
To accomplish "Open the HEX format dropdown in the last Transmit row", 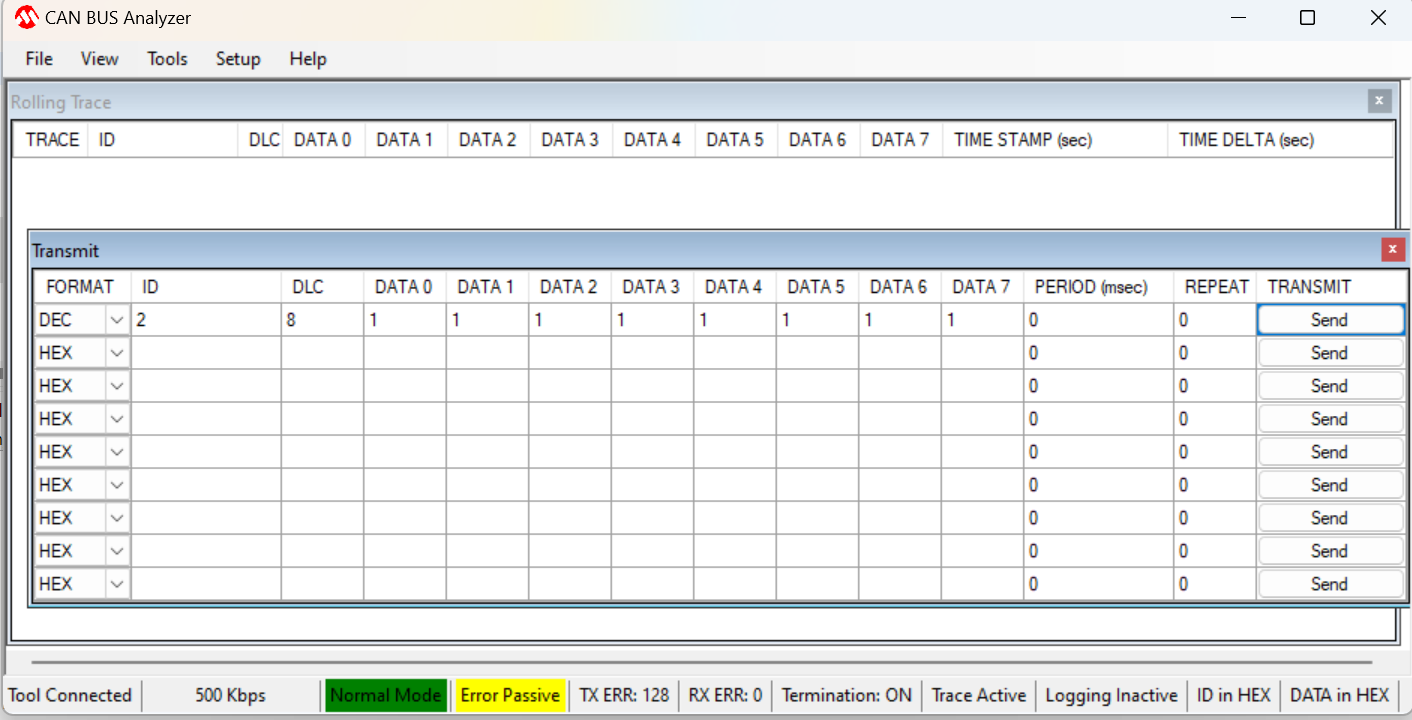I will pyautogui.click(x=117, y=584).
